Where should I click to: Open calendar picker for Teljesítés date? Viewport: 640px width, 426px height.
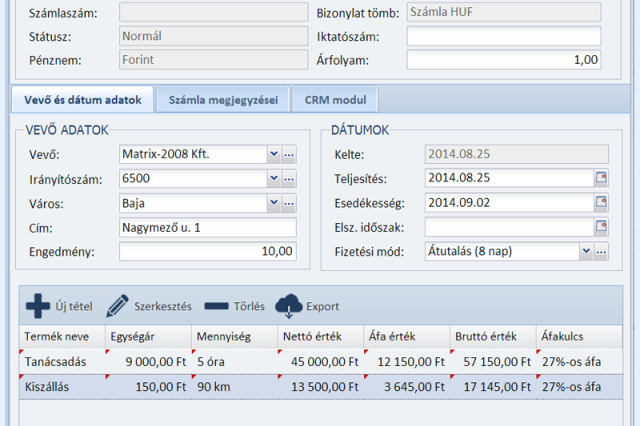pyautogui.click(x=601, y=178)
